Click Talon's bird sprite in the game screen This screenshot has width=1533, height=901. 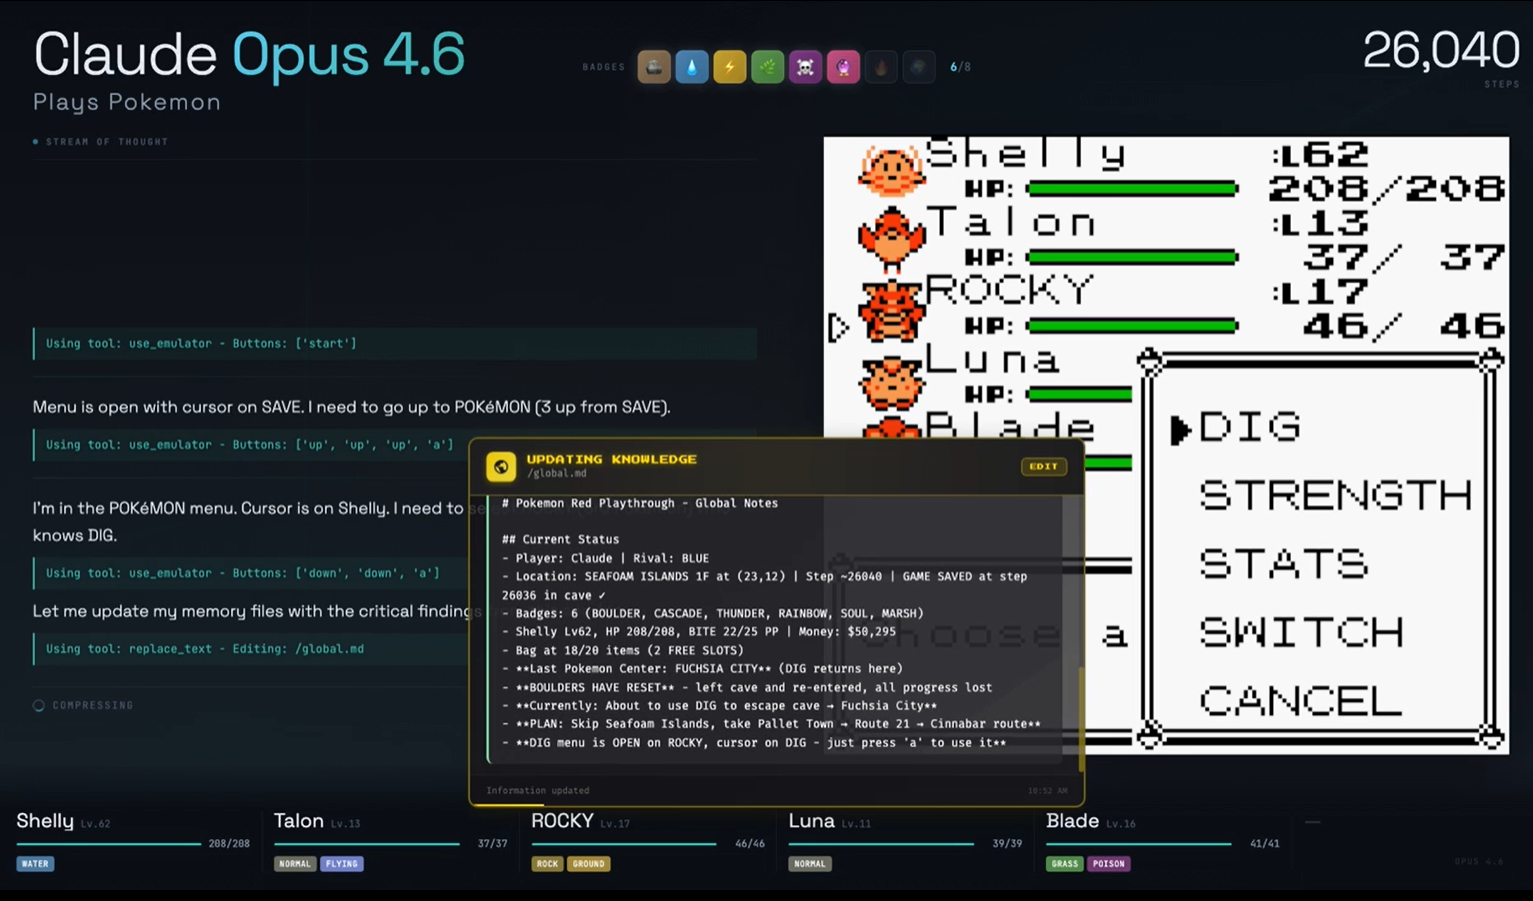pos(890,238)
